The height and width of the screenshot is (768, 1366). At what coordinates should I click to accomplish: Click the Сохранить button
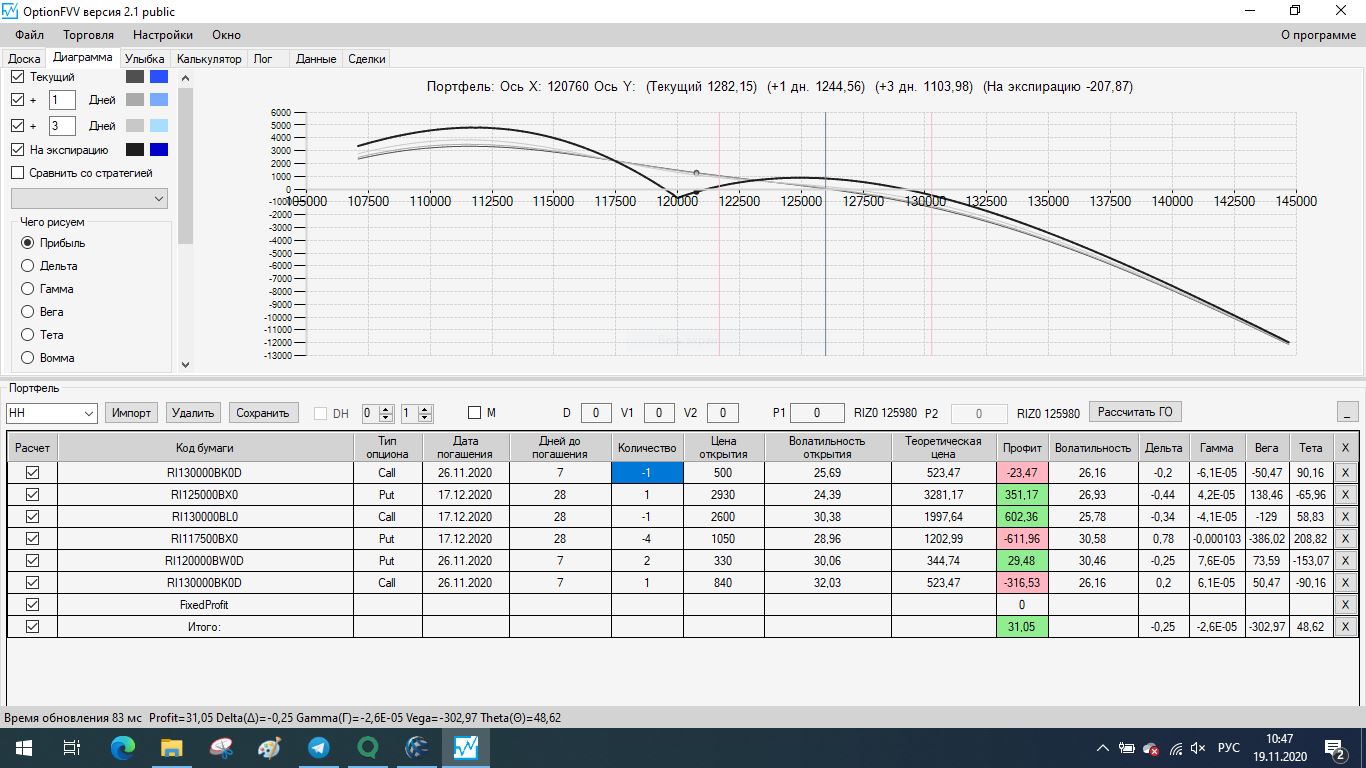point(264,413)
